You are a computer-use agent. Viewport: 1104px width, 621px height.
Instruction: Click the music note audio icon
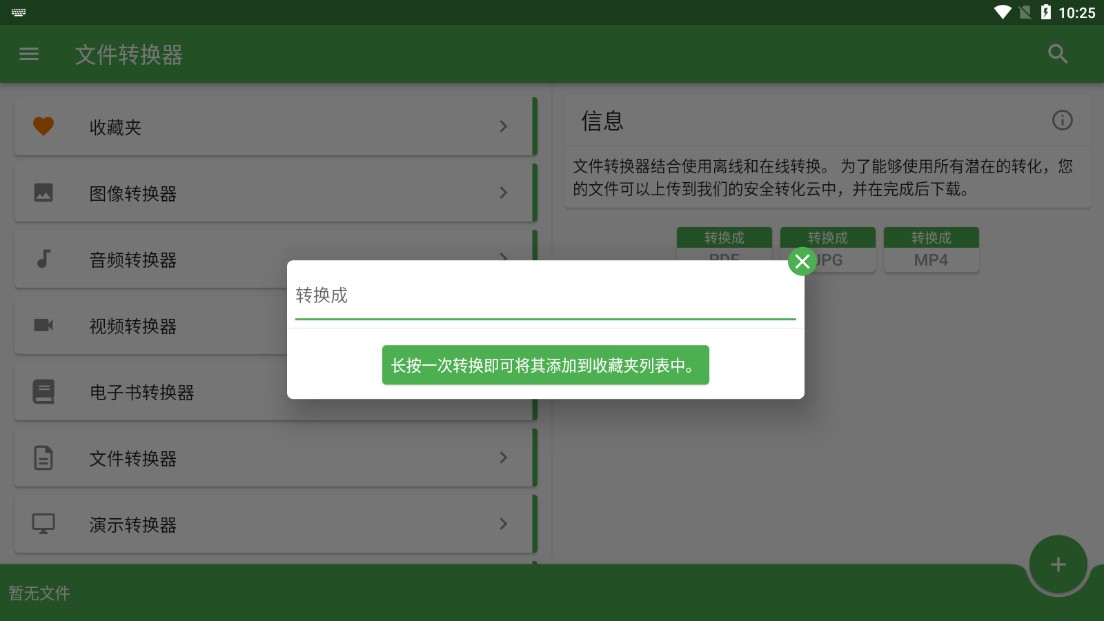[44, 258]
